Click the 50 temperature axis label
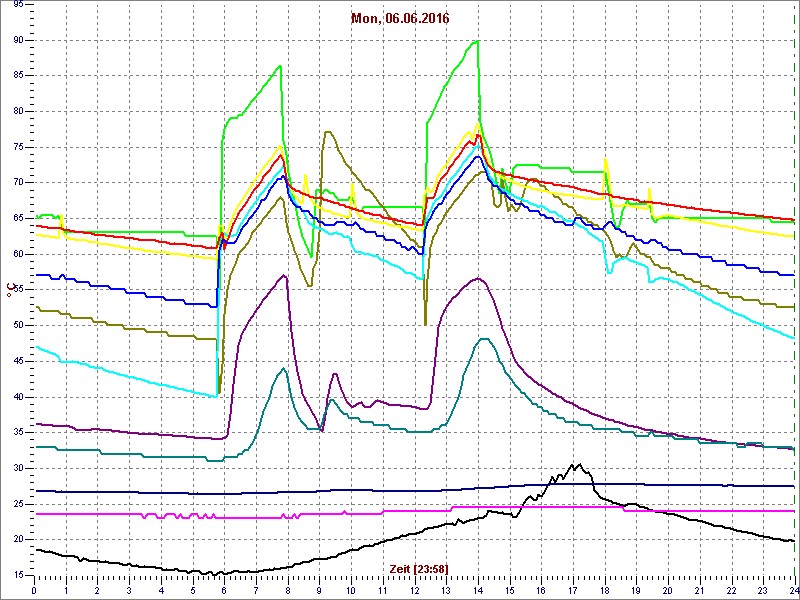Viewport: 800px width, 600px height. click(18, 326)
